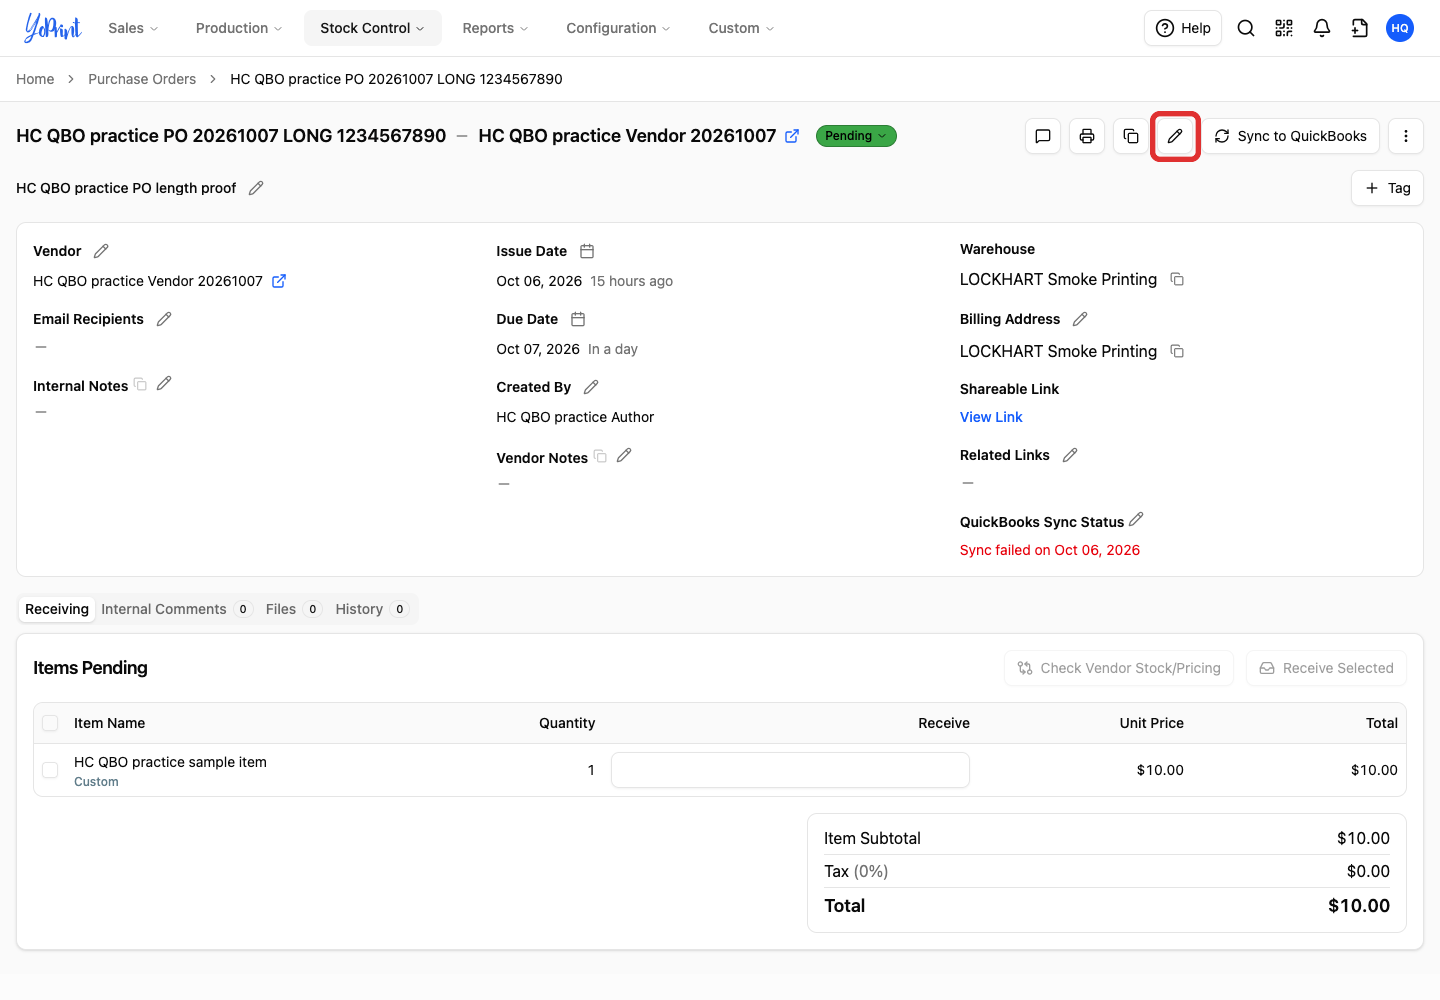1440x1000 pixels.
Task: Edit the Vendor field
Action: tap(101, 251)
